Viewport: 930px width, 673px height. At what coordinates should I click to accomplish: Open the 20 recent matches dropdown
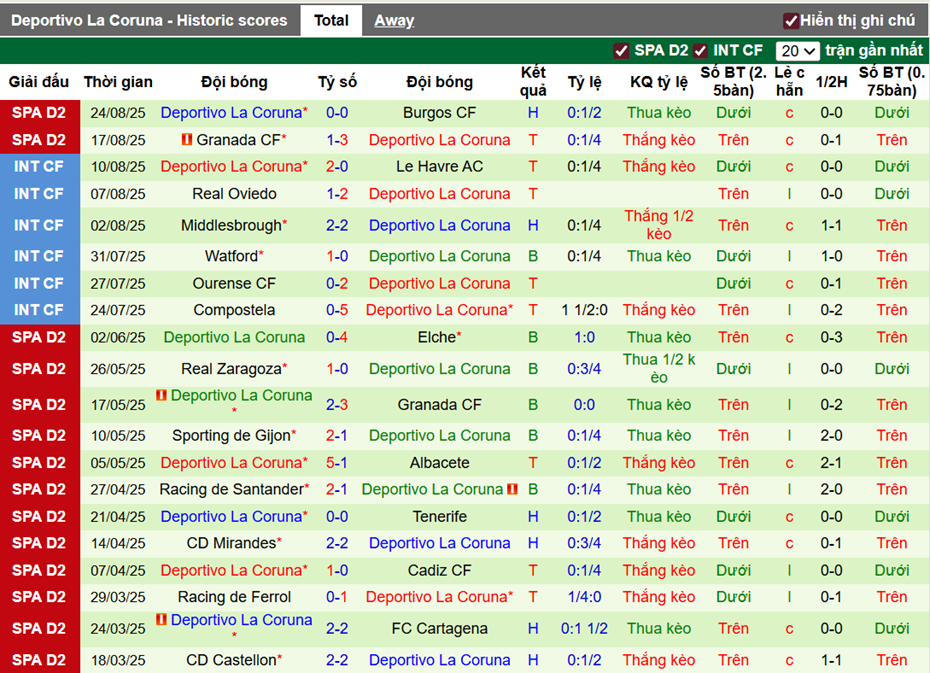pyautogui.click(x=797, y=51)
